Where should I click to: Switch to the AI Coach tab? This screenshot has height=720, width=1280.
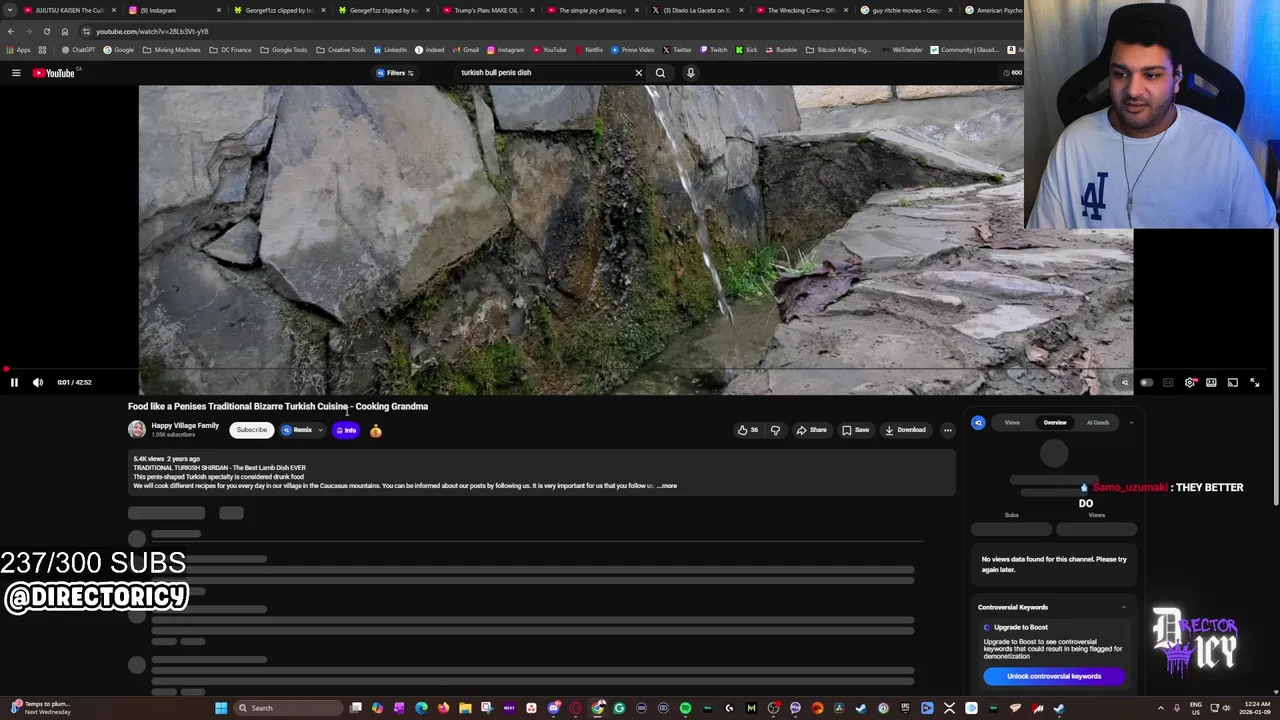pos(1097,423)
